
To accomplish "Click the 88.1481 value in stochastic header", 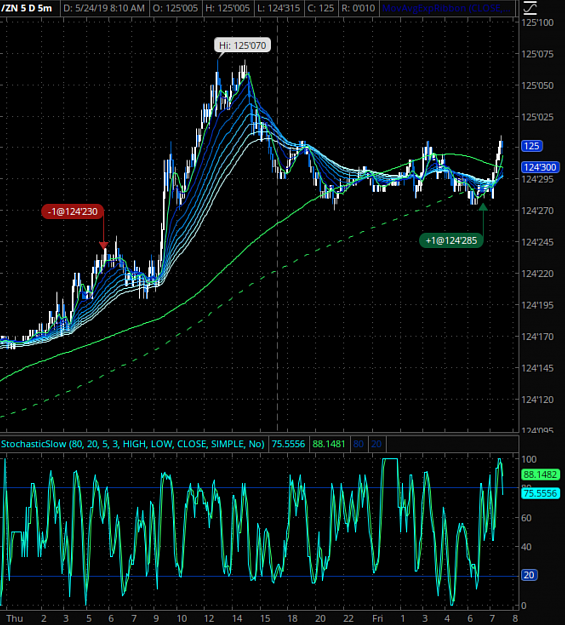I will (x=329, y=444).
